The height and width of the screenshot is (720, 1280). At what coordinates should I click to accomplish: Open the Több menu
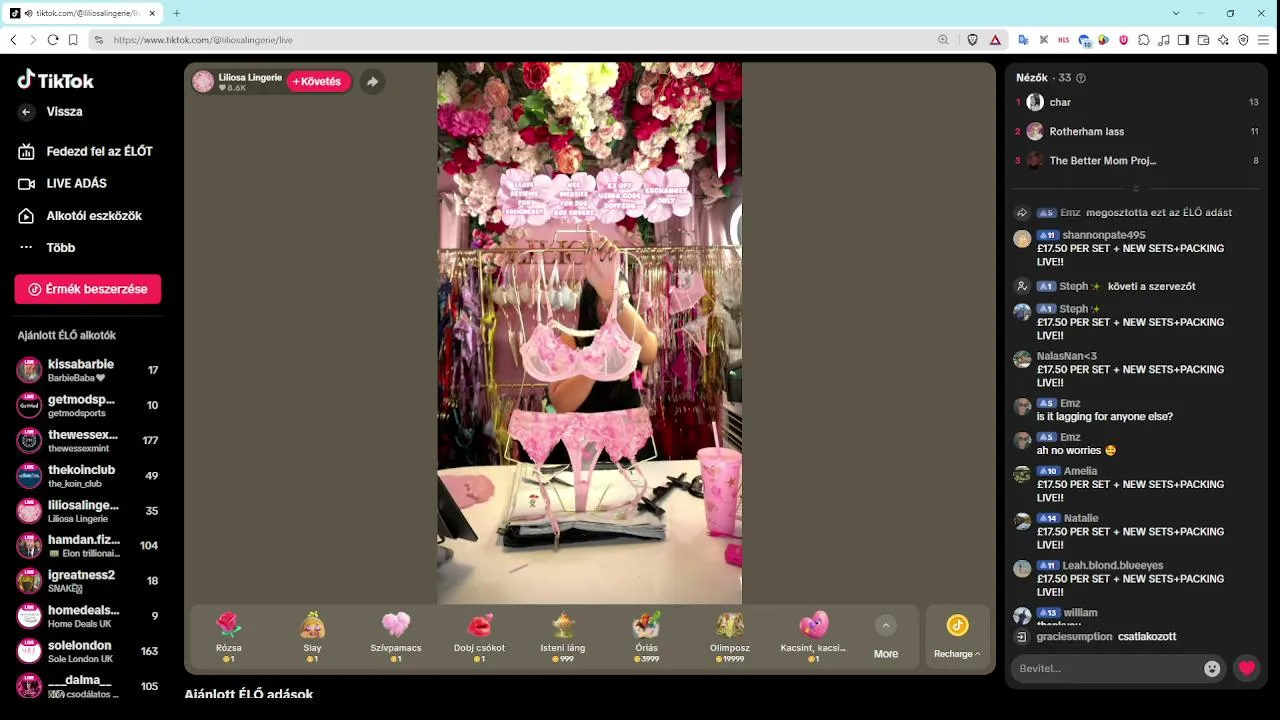[47, 248]
